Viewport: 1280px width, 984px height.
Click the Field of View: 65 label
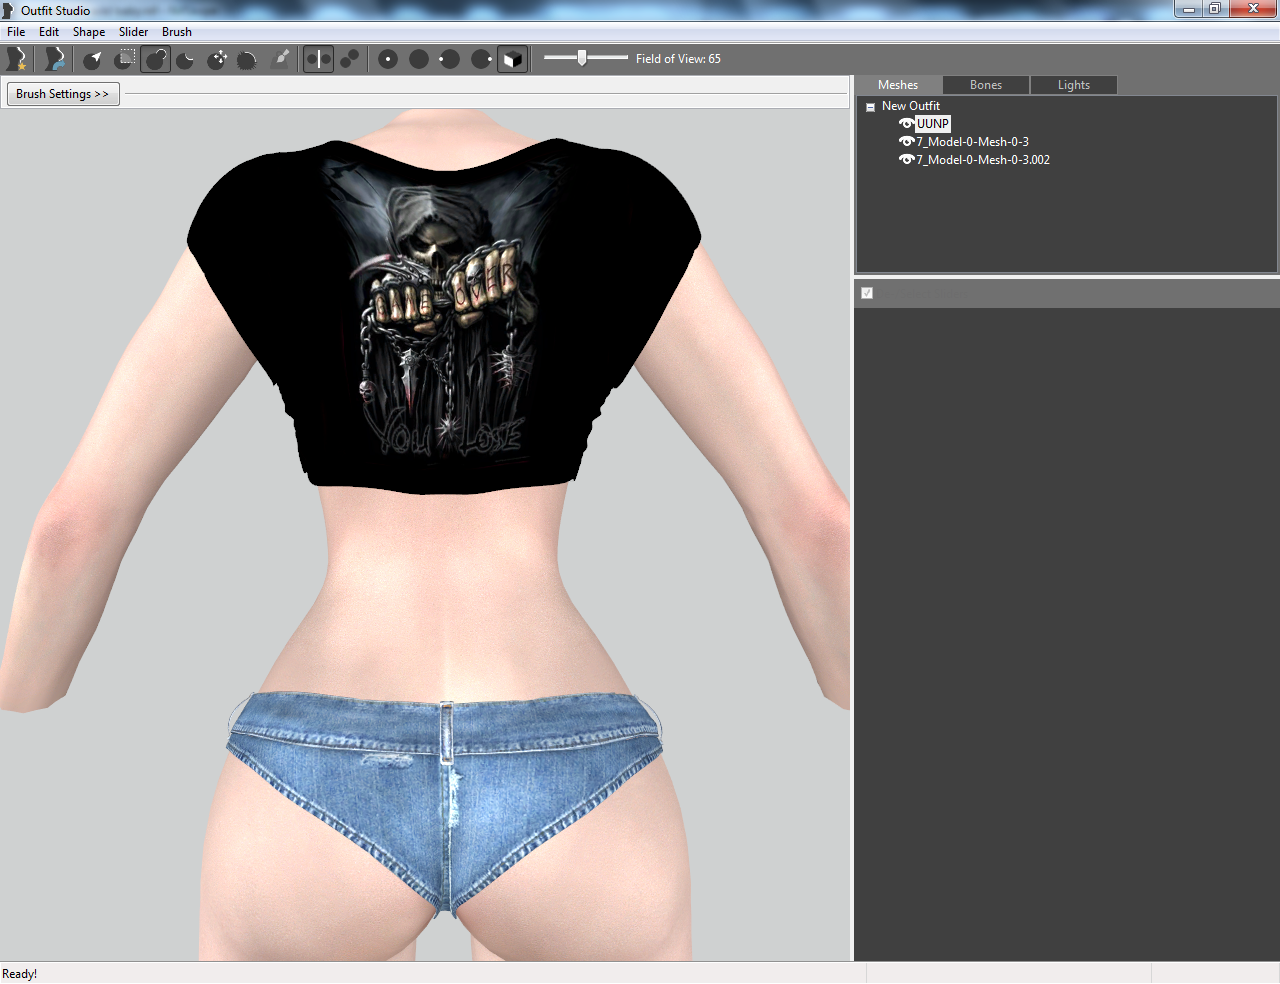[x=678, y=59]
